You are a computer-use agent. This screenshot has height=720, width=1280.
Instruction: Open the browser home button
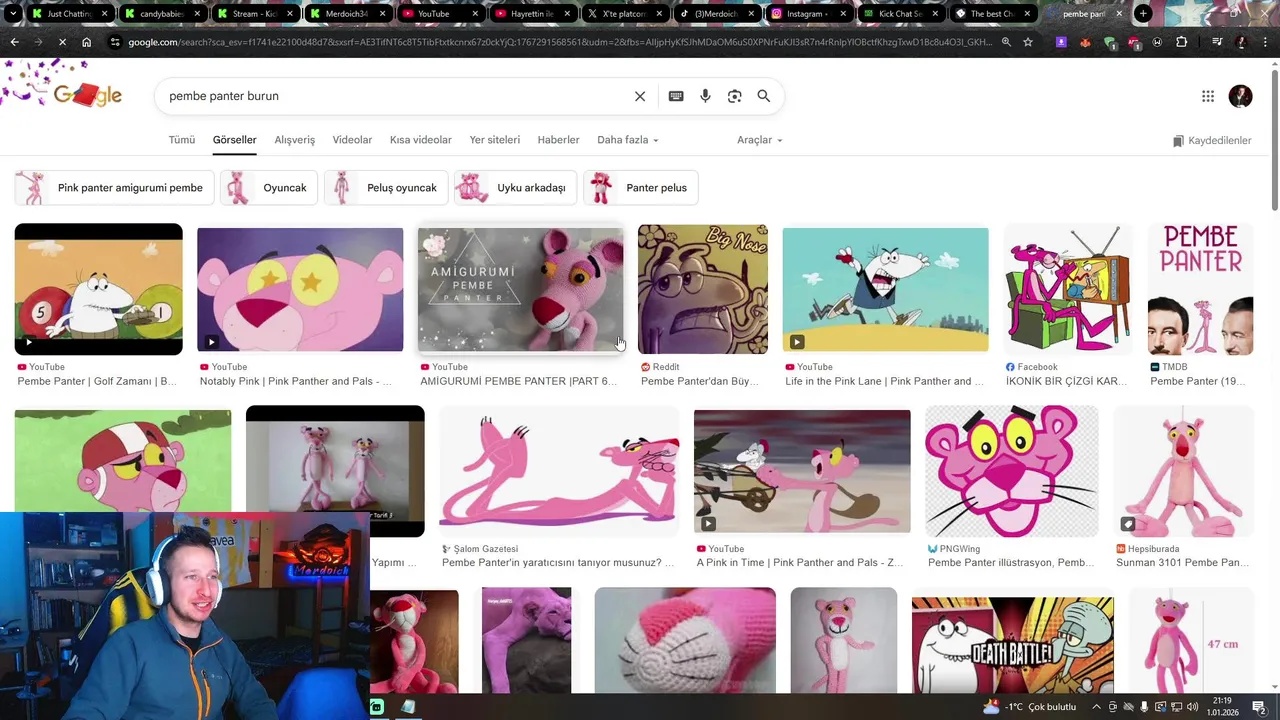86,42
